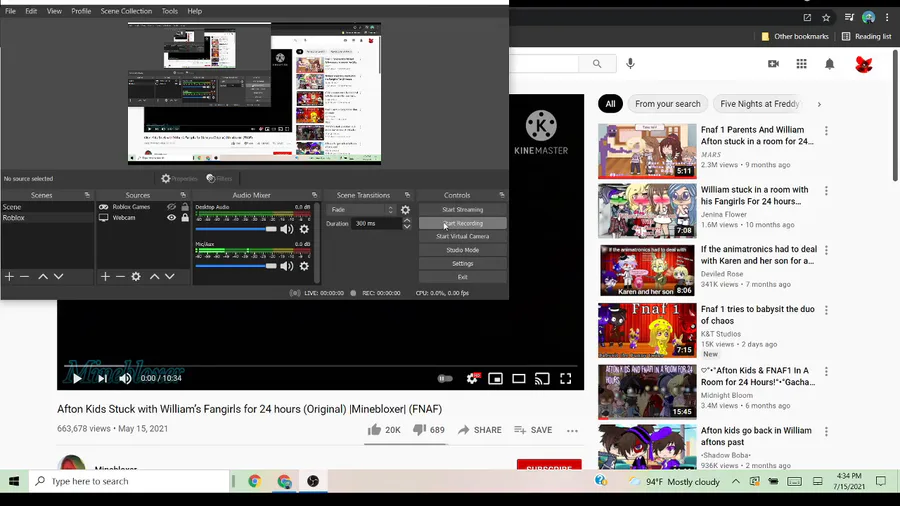Search with voice microphone on YouTube
The height and width of the screenshot is (506, 900).
coord(630,64)
